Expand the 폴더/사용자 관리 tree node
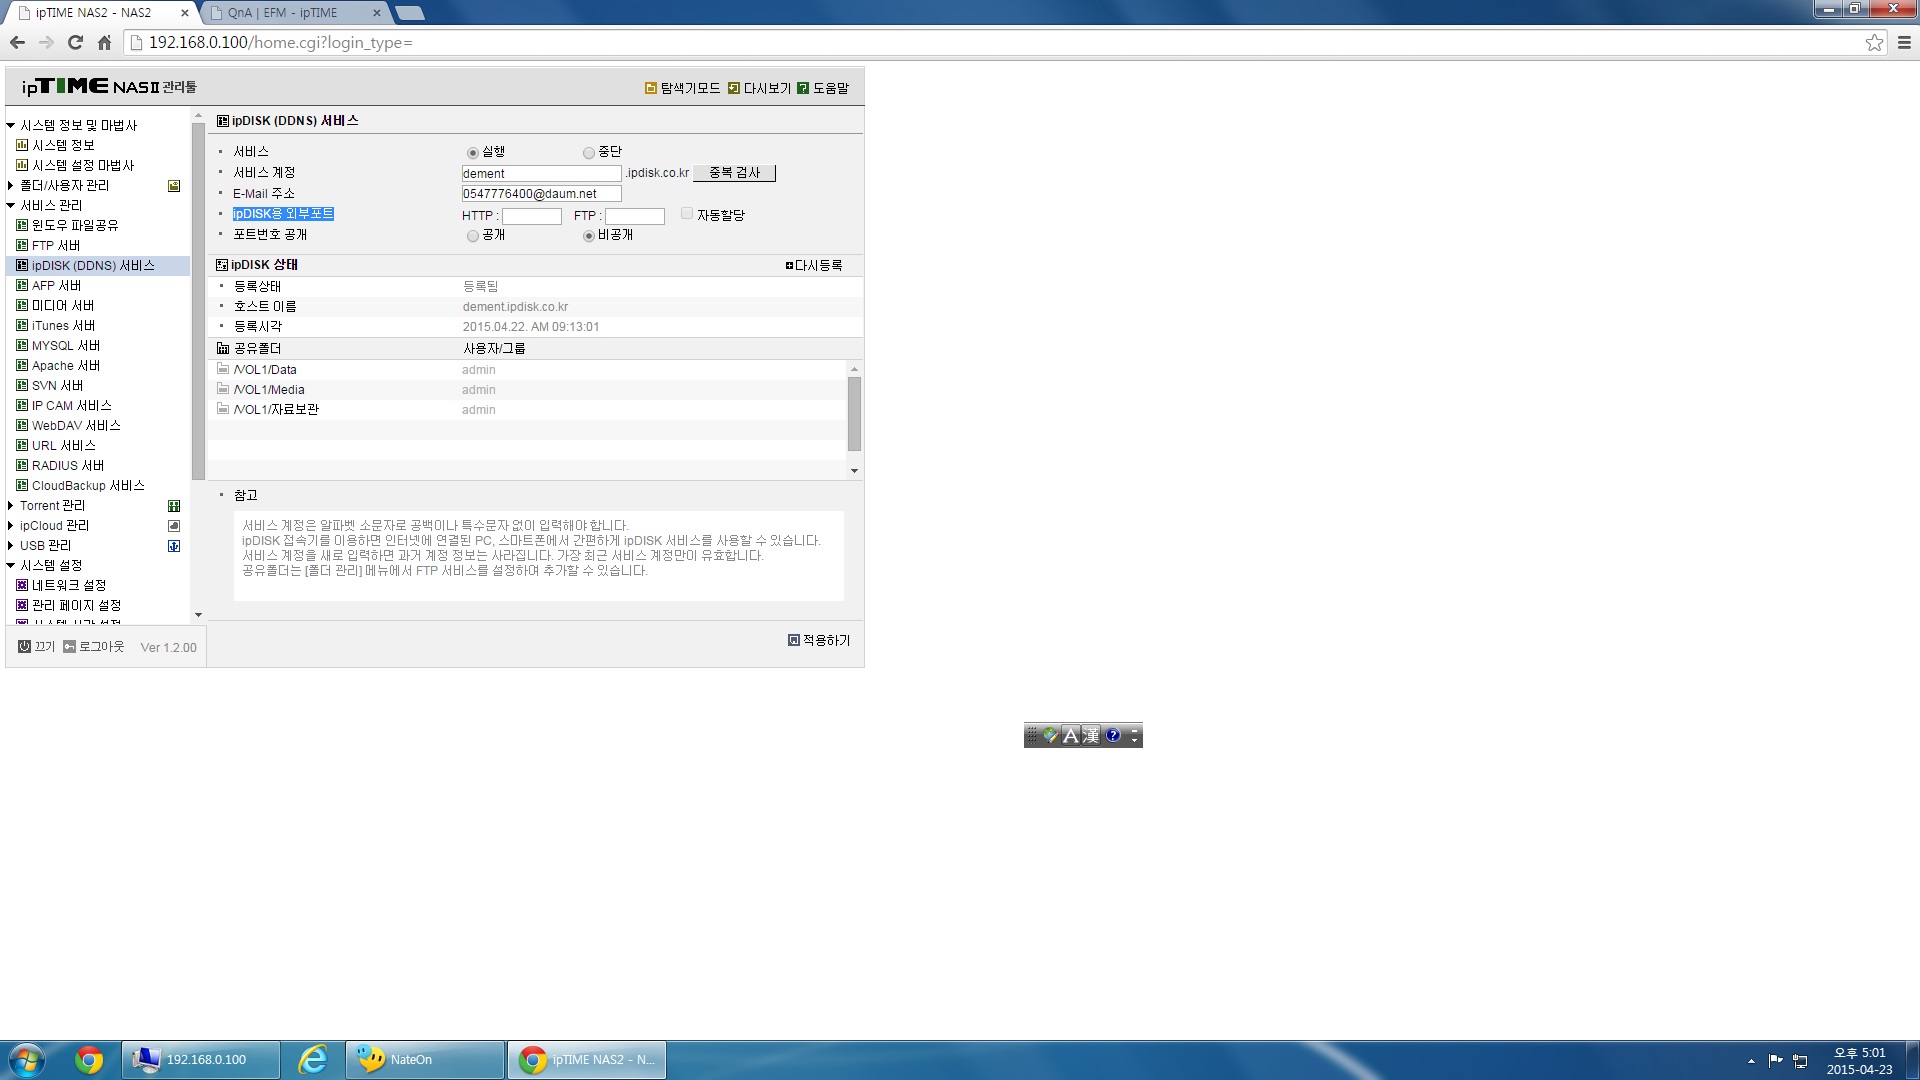 tap(10, 185)
